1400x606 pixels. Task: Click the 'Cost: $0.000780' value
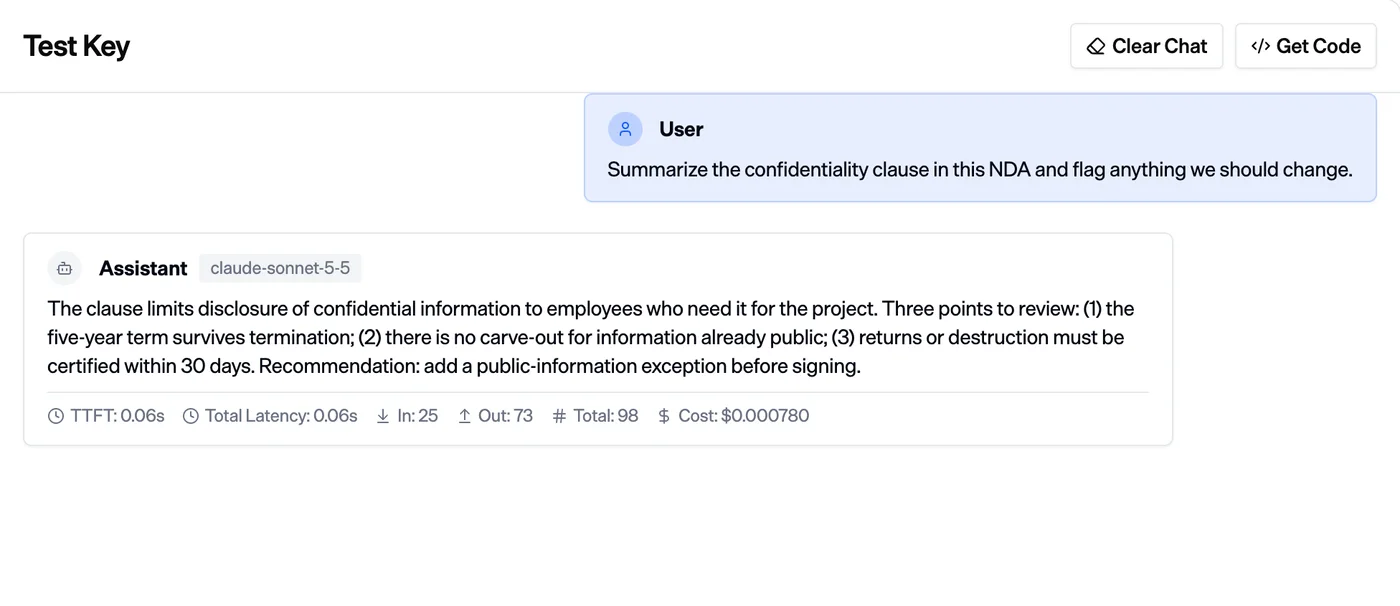click(744, 416)
